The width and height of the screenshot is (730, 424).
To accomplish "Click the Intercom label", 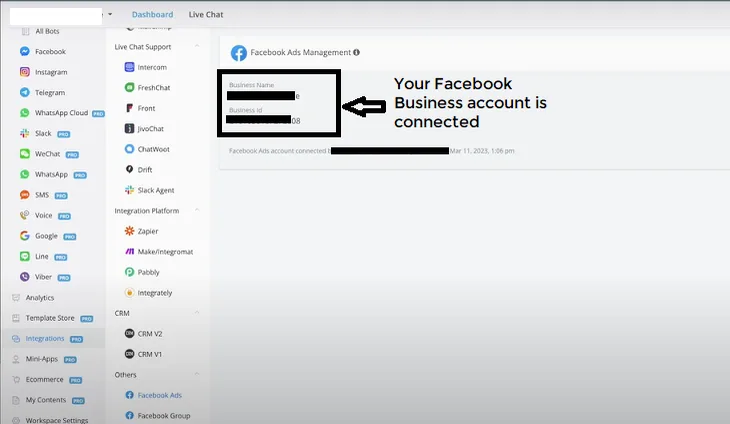I will (152, 67).
